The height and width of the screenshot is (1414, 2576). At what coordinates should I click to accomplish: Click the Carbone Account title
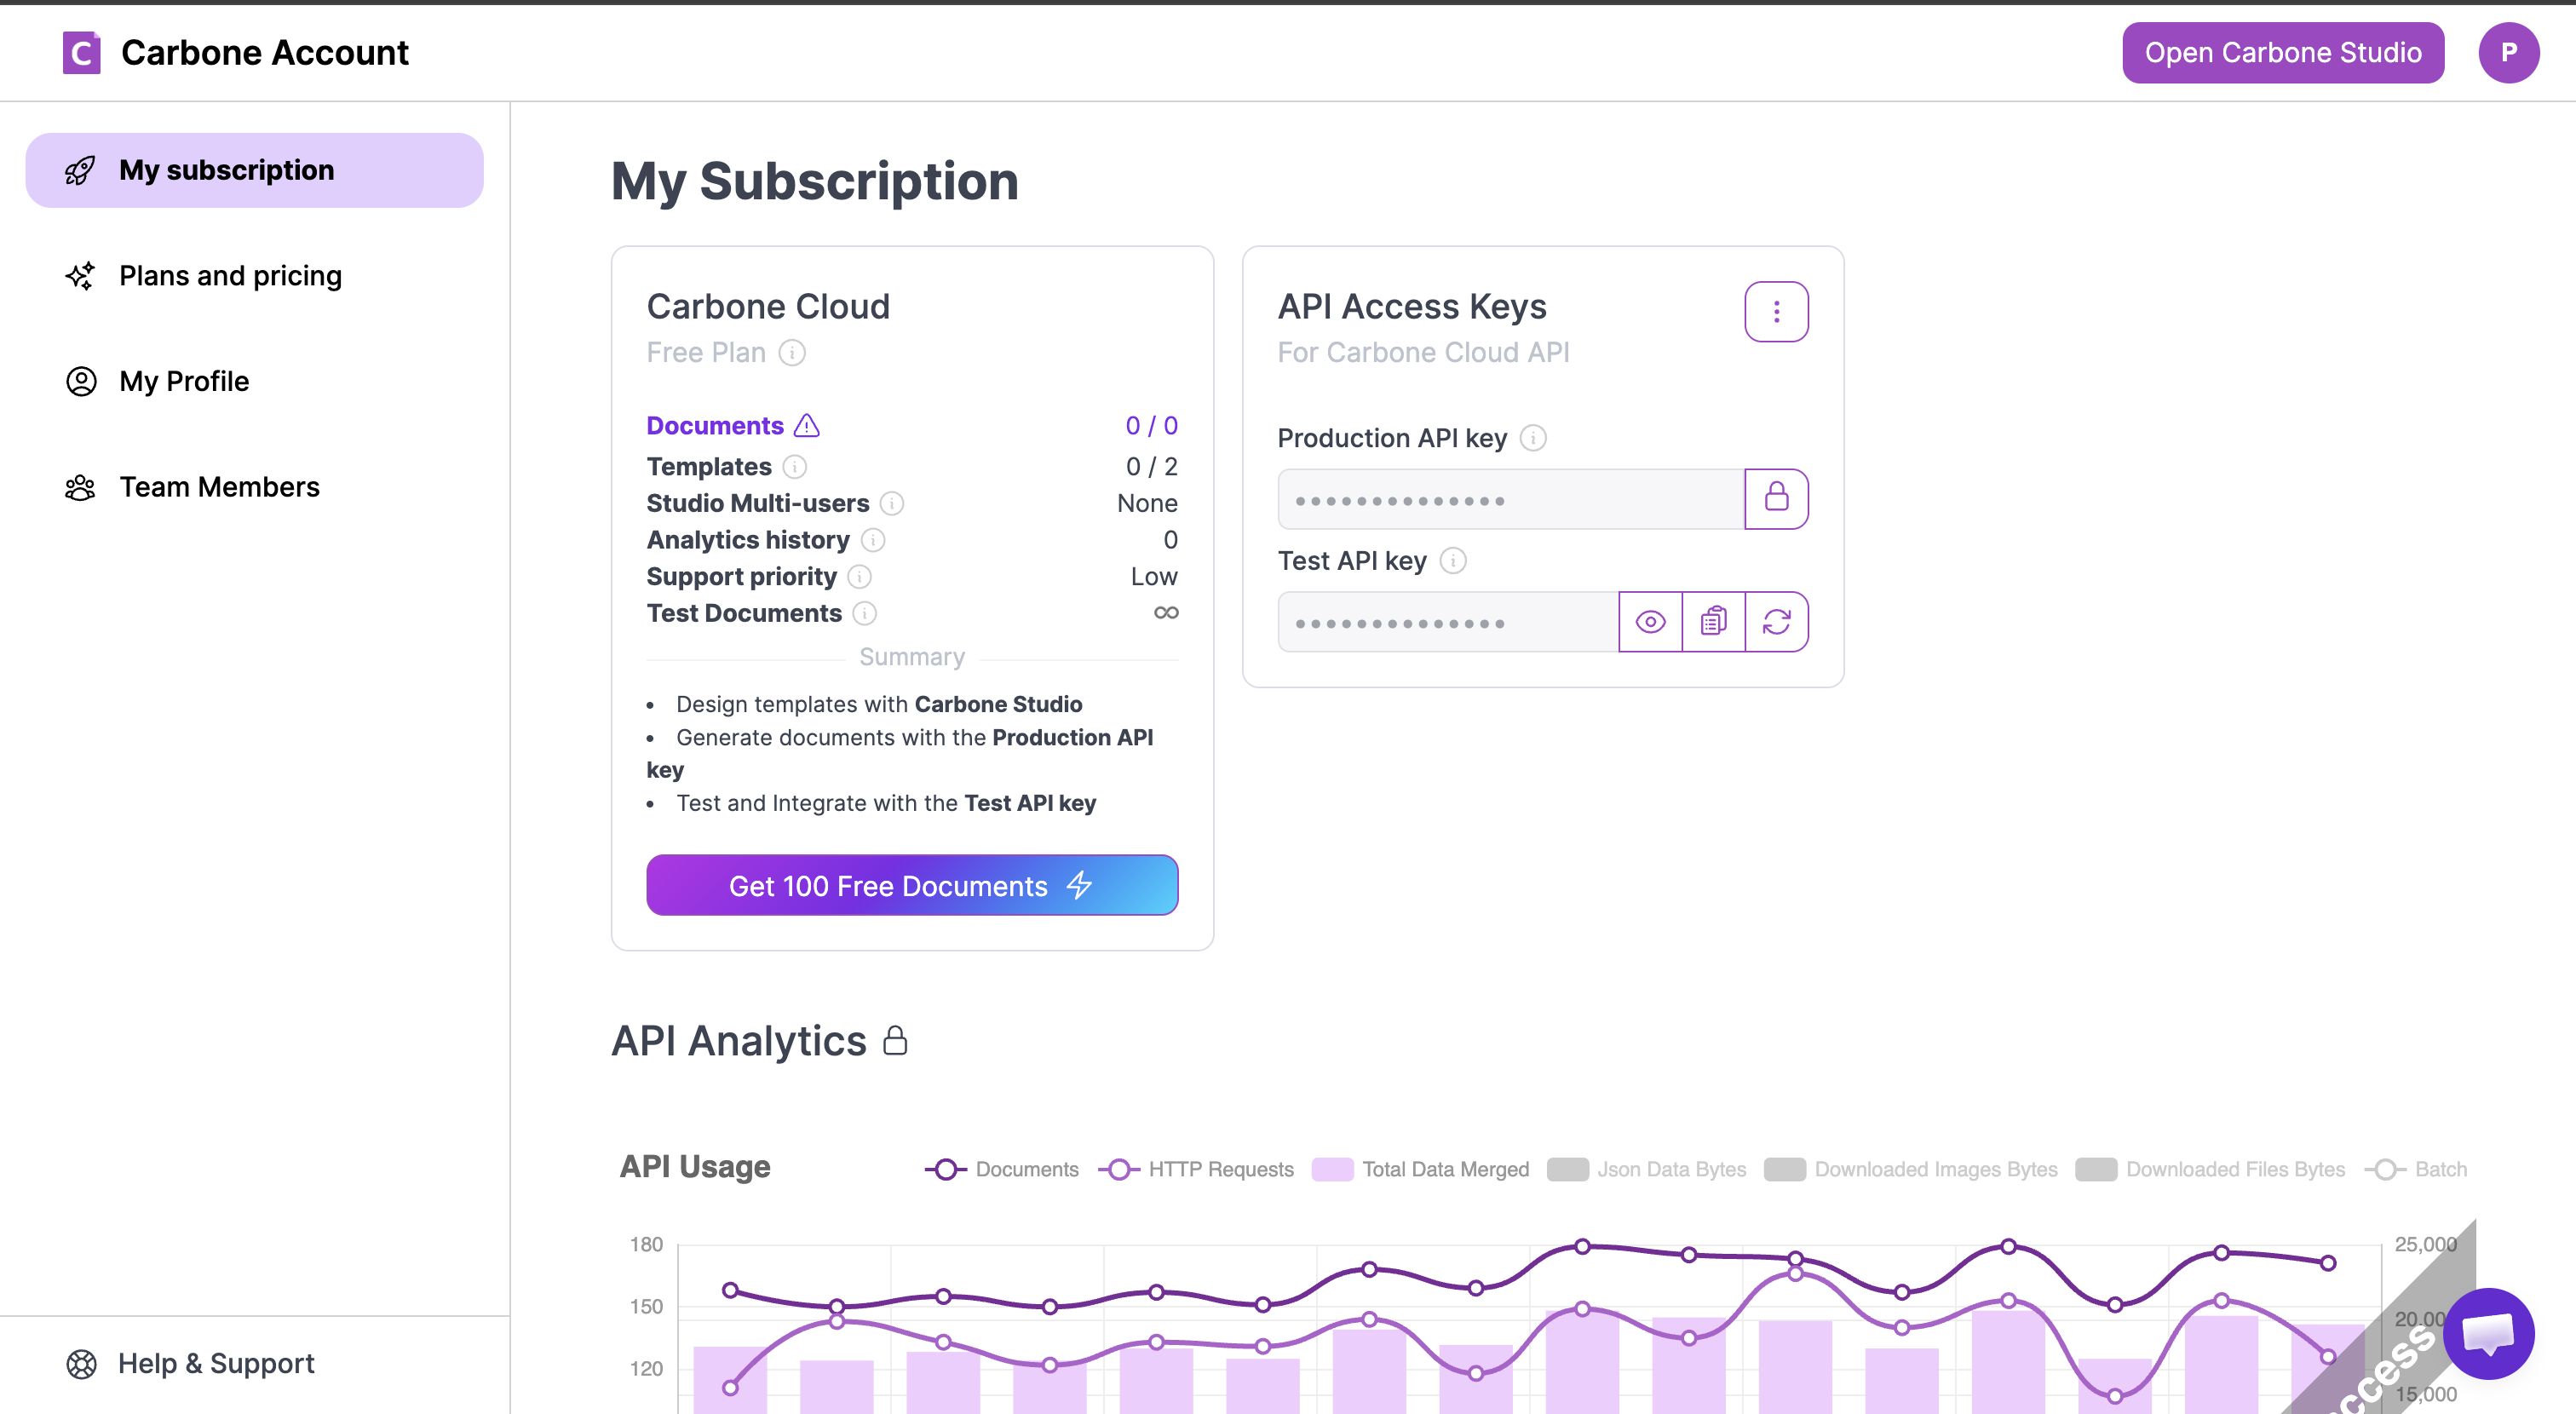coord(265,52)
